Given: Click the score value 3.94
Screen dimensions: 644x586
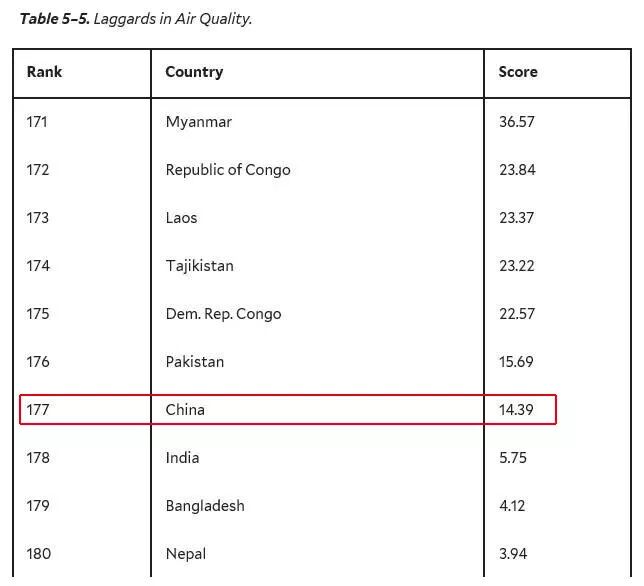Looking at the screenshot, I should (513, 554).
